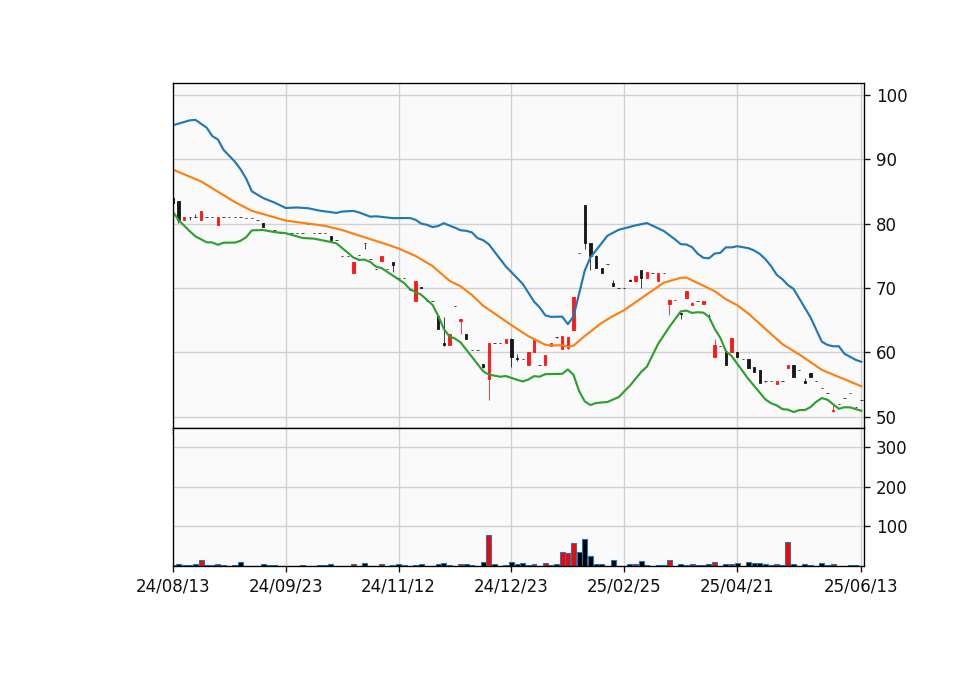Click the 25/02/25 date label
960x690 pixels.
coord(624,586)
